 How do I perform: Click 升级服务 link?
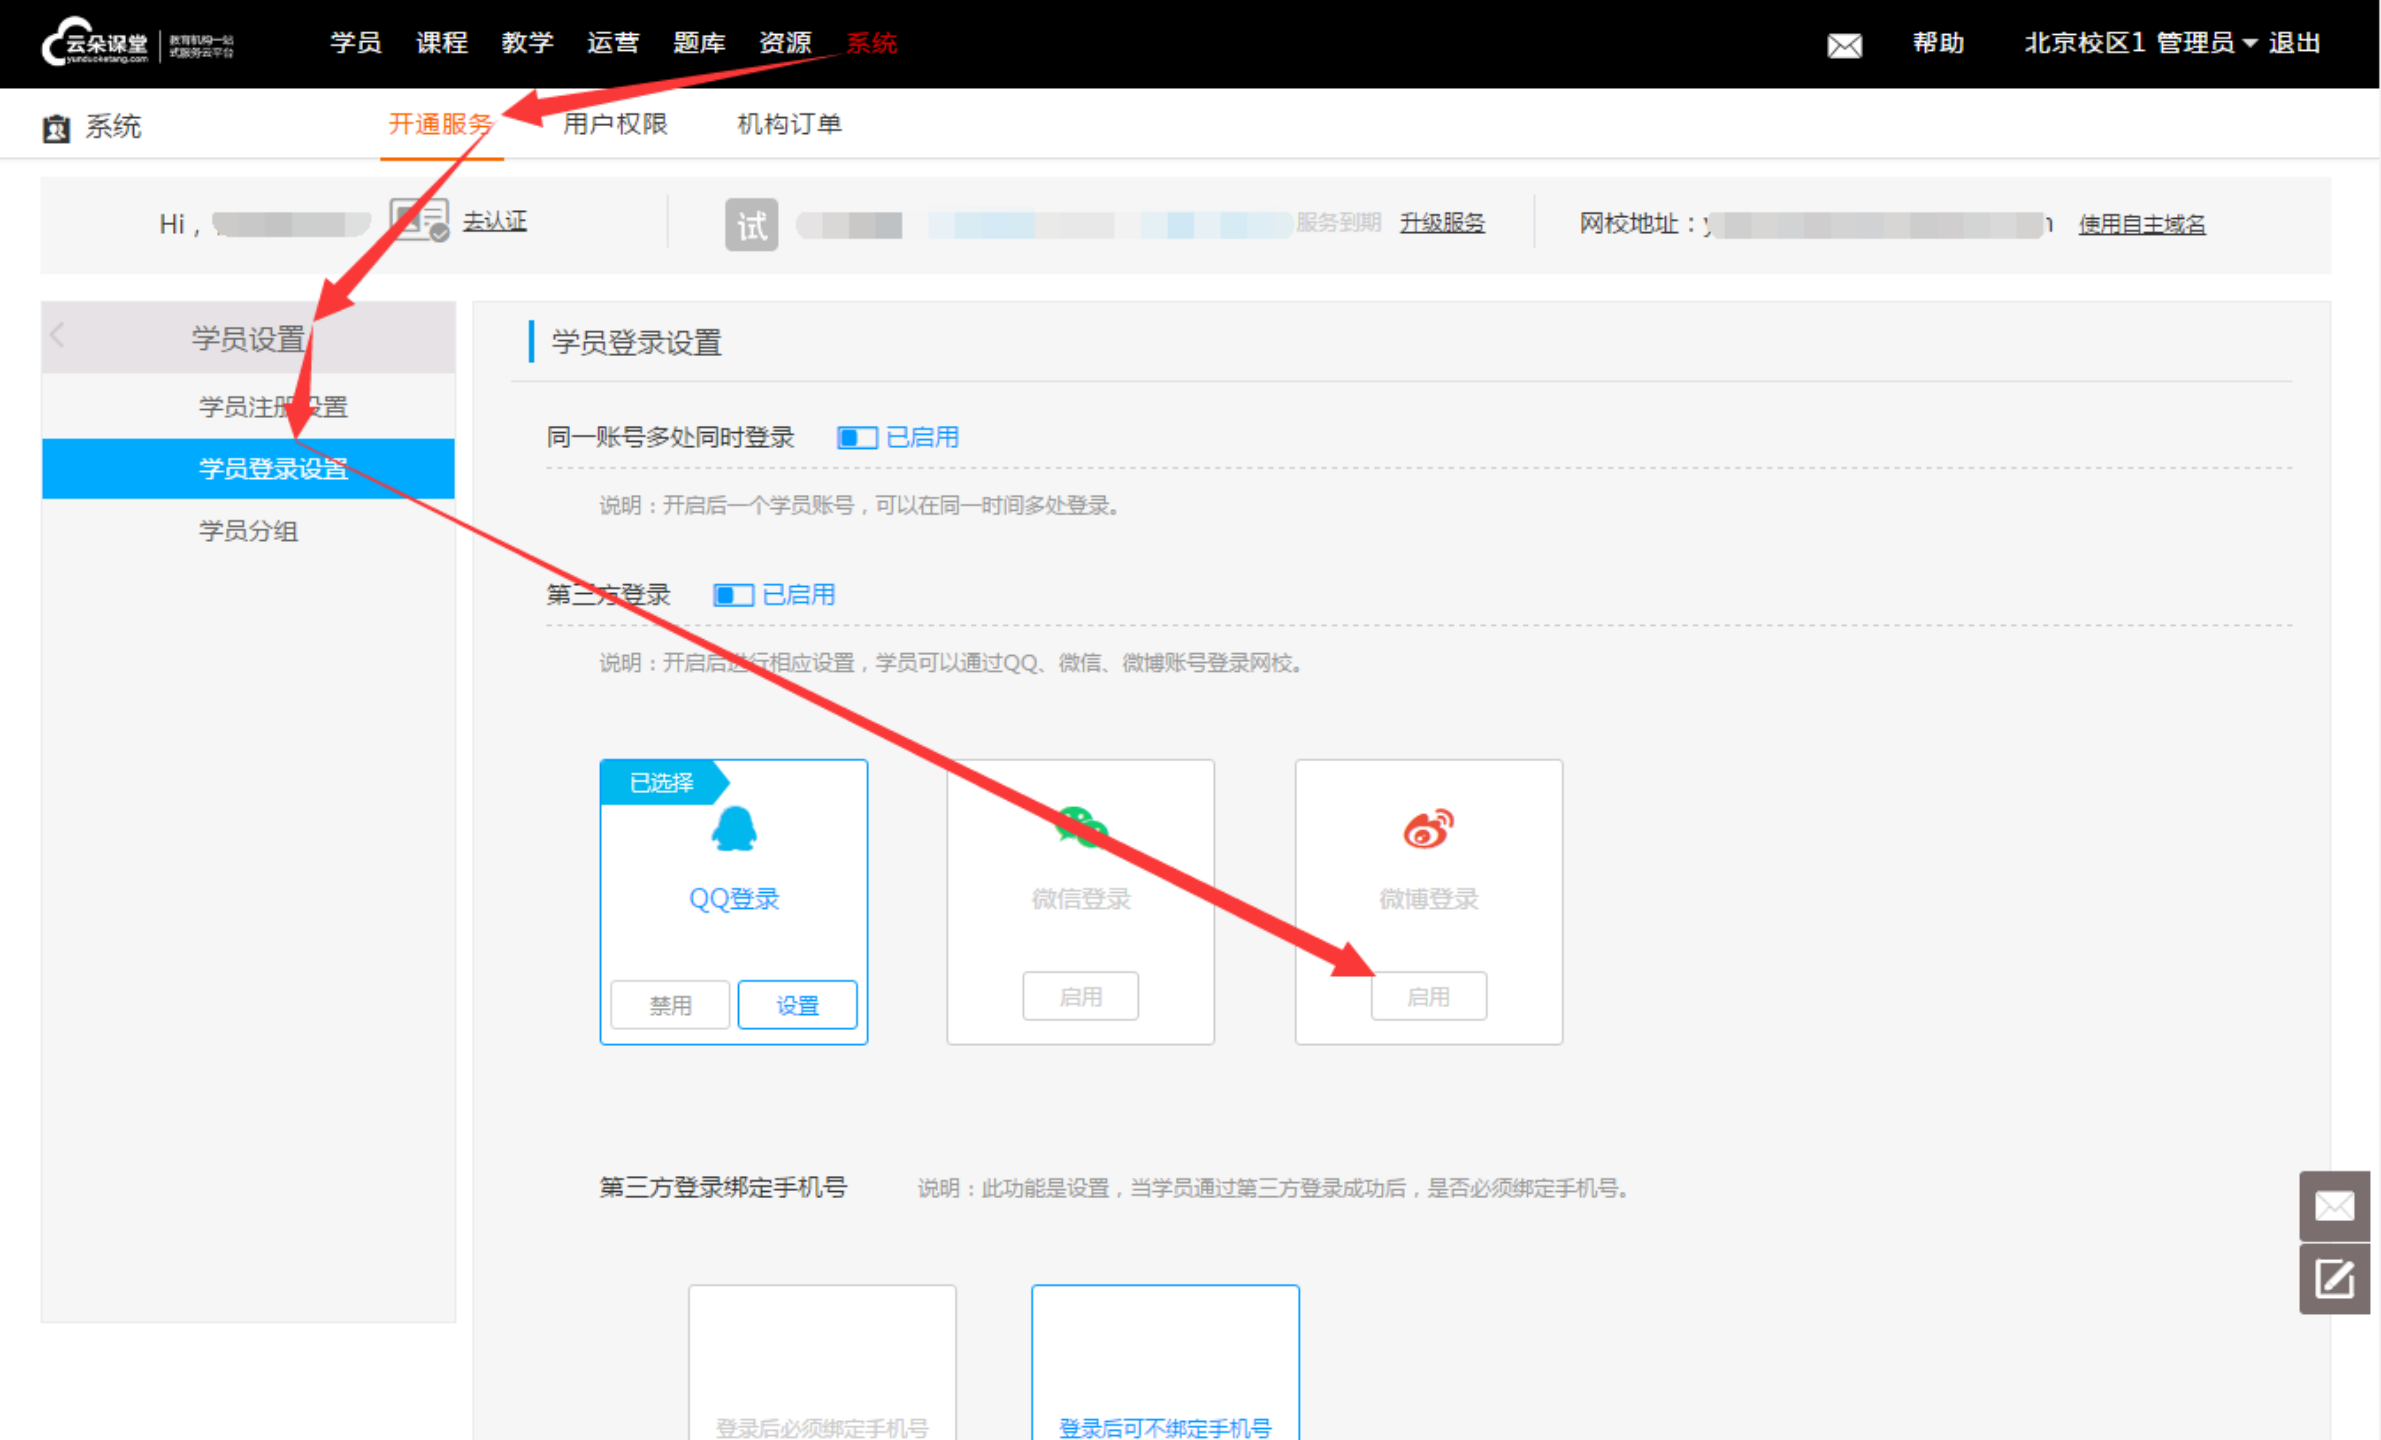(1441, 223)
